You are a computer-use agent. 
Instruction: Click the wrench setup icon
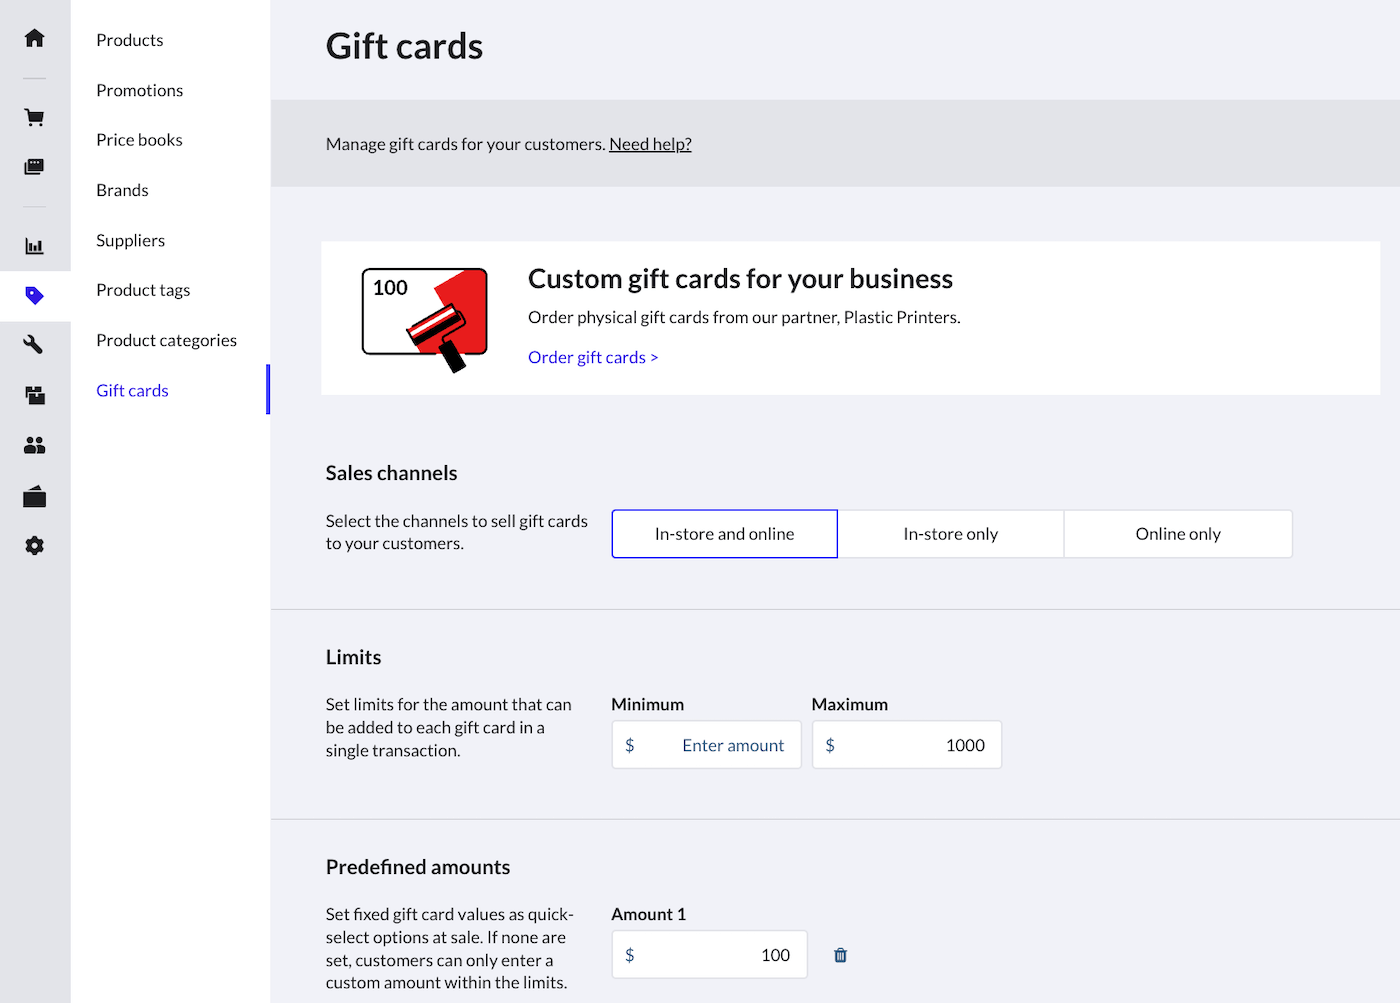[x=35, y=345]
